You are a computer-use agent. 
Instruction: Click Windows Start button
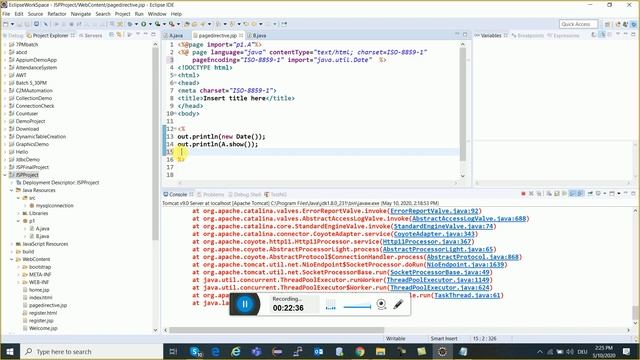click(10, 351)
